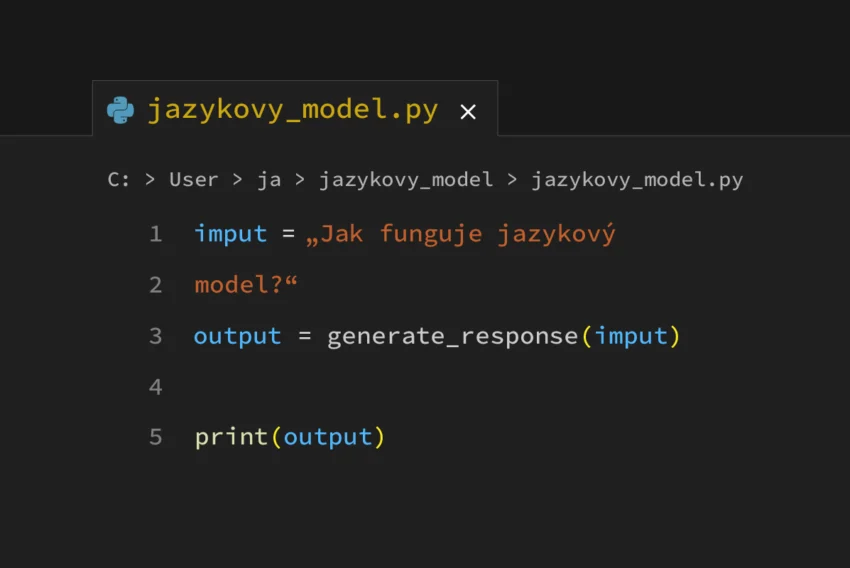Click the jazykovy_model folder breadcrumb
Viewport: 850px width, 568px height.
pyautogui.click(x=405, y=180)
